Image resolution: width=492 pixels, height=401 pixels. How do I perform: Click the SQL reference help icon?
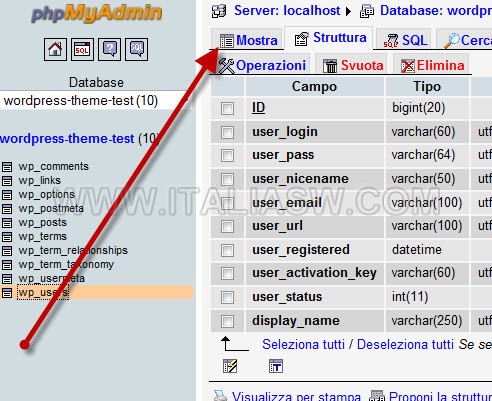pos(136,49)
